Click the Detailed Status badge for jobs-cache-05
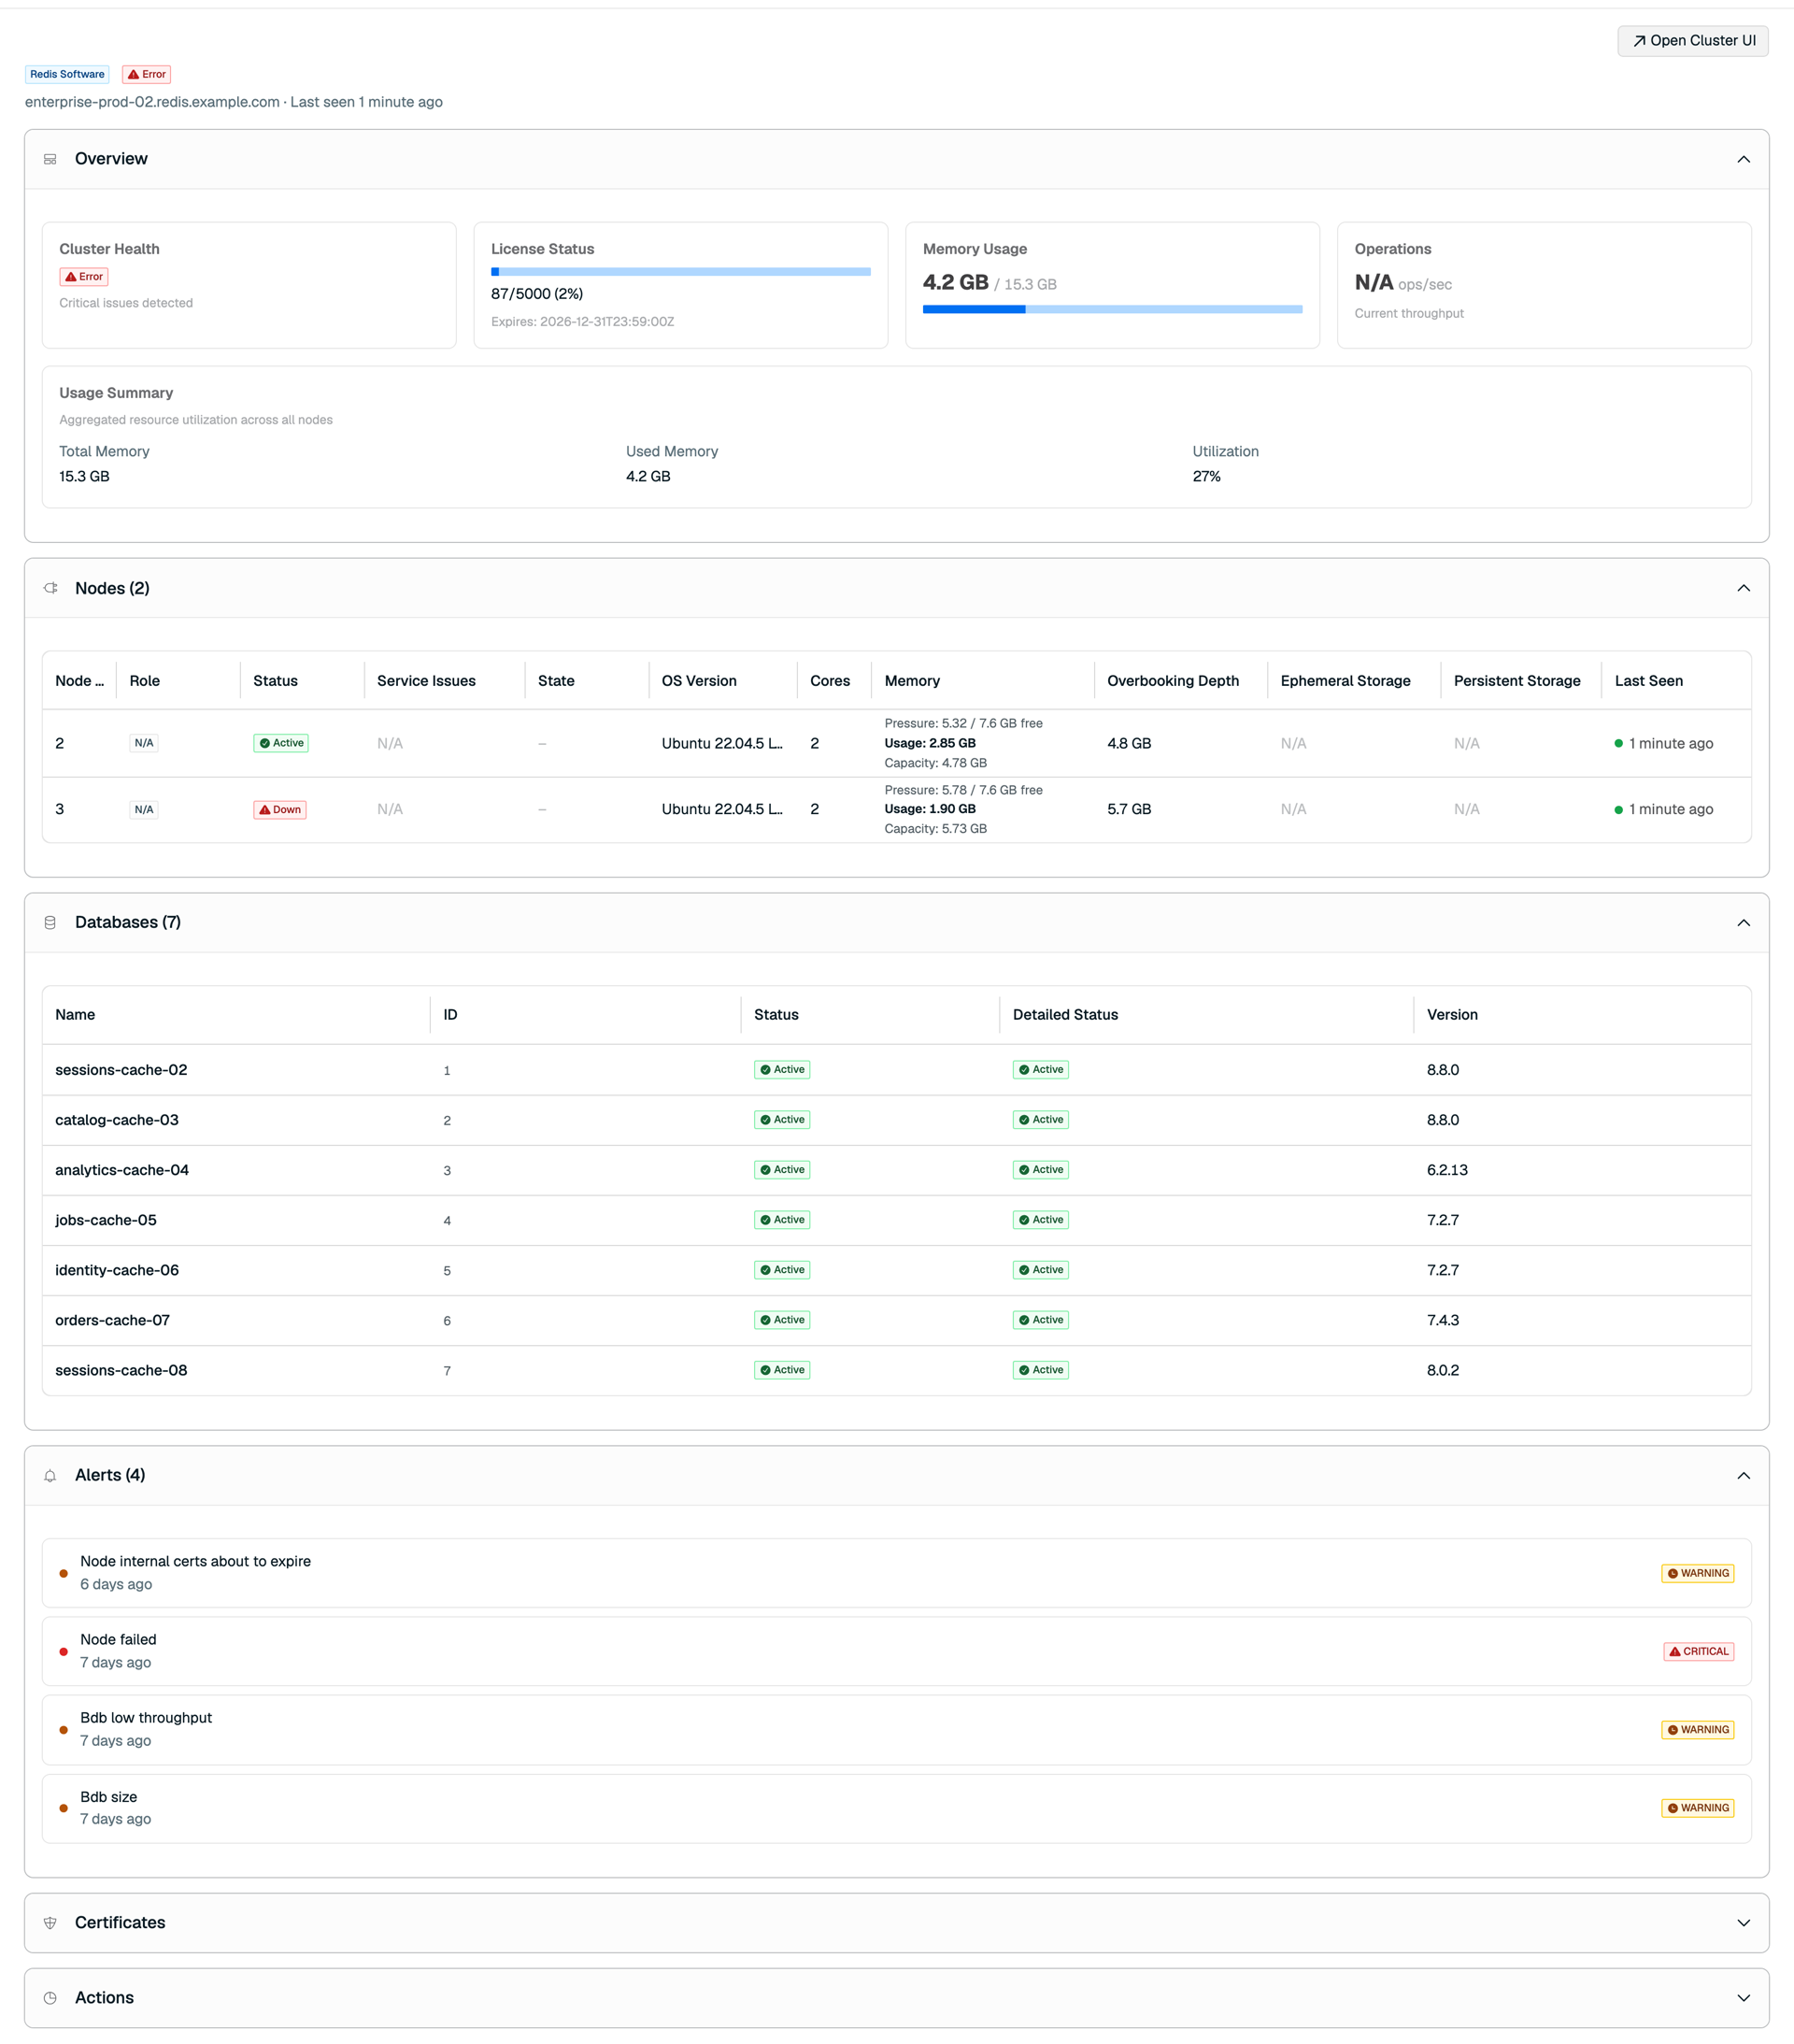The image size is (1794, 2044). coord(1040,1220)
